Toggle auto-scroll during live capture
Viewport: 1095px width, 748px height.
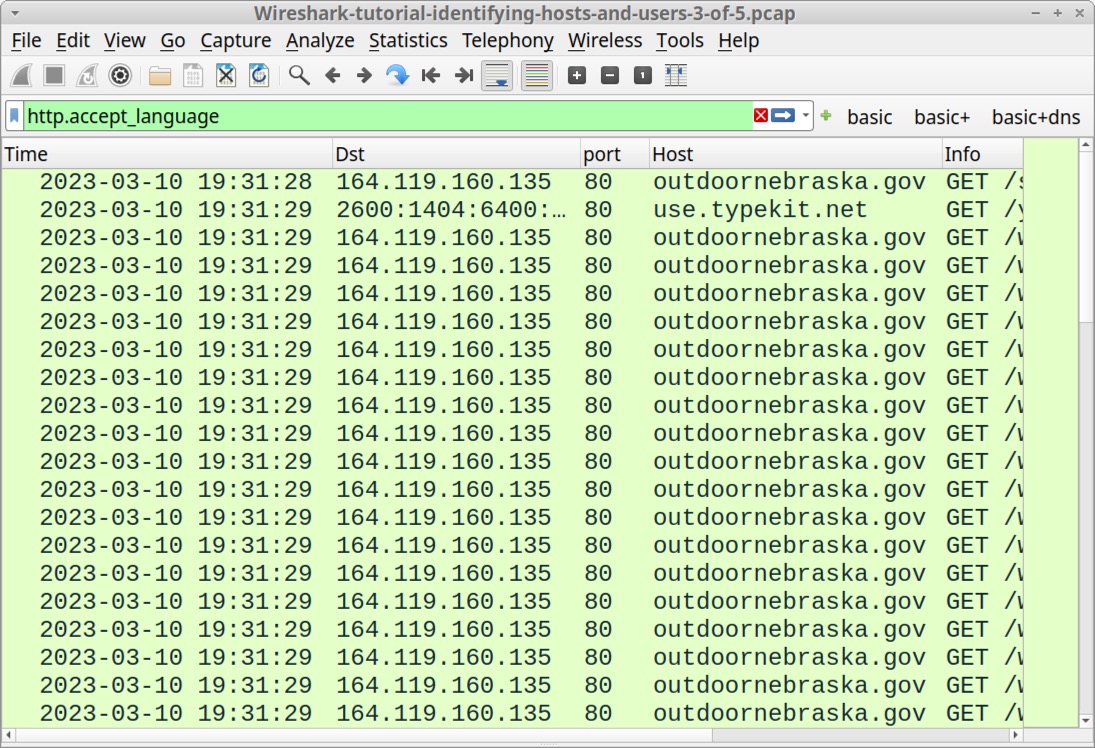coord(498,75)
